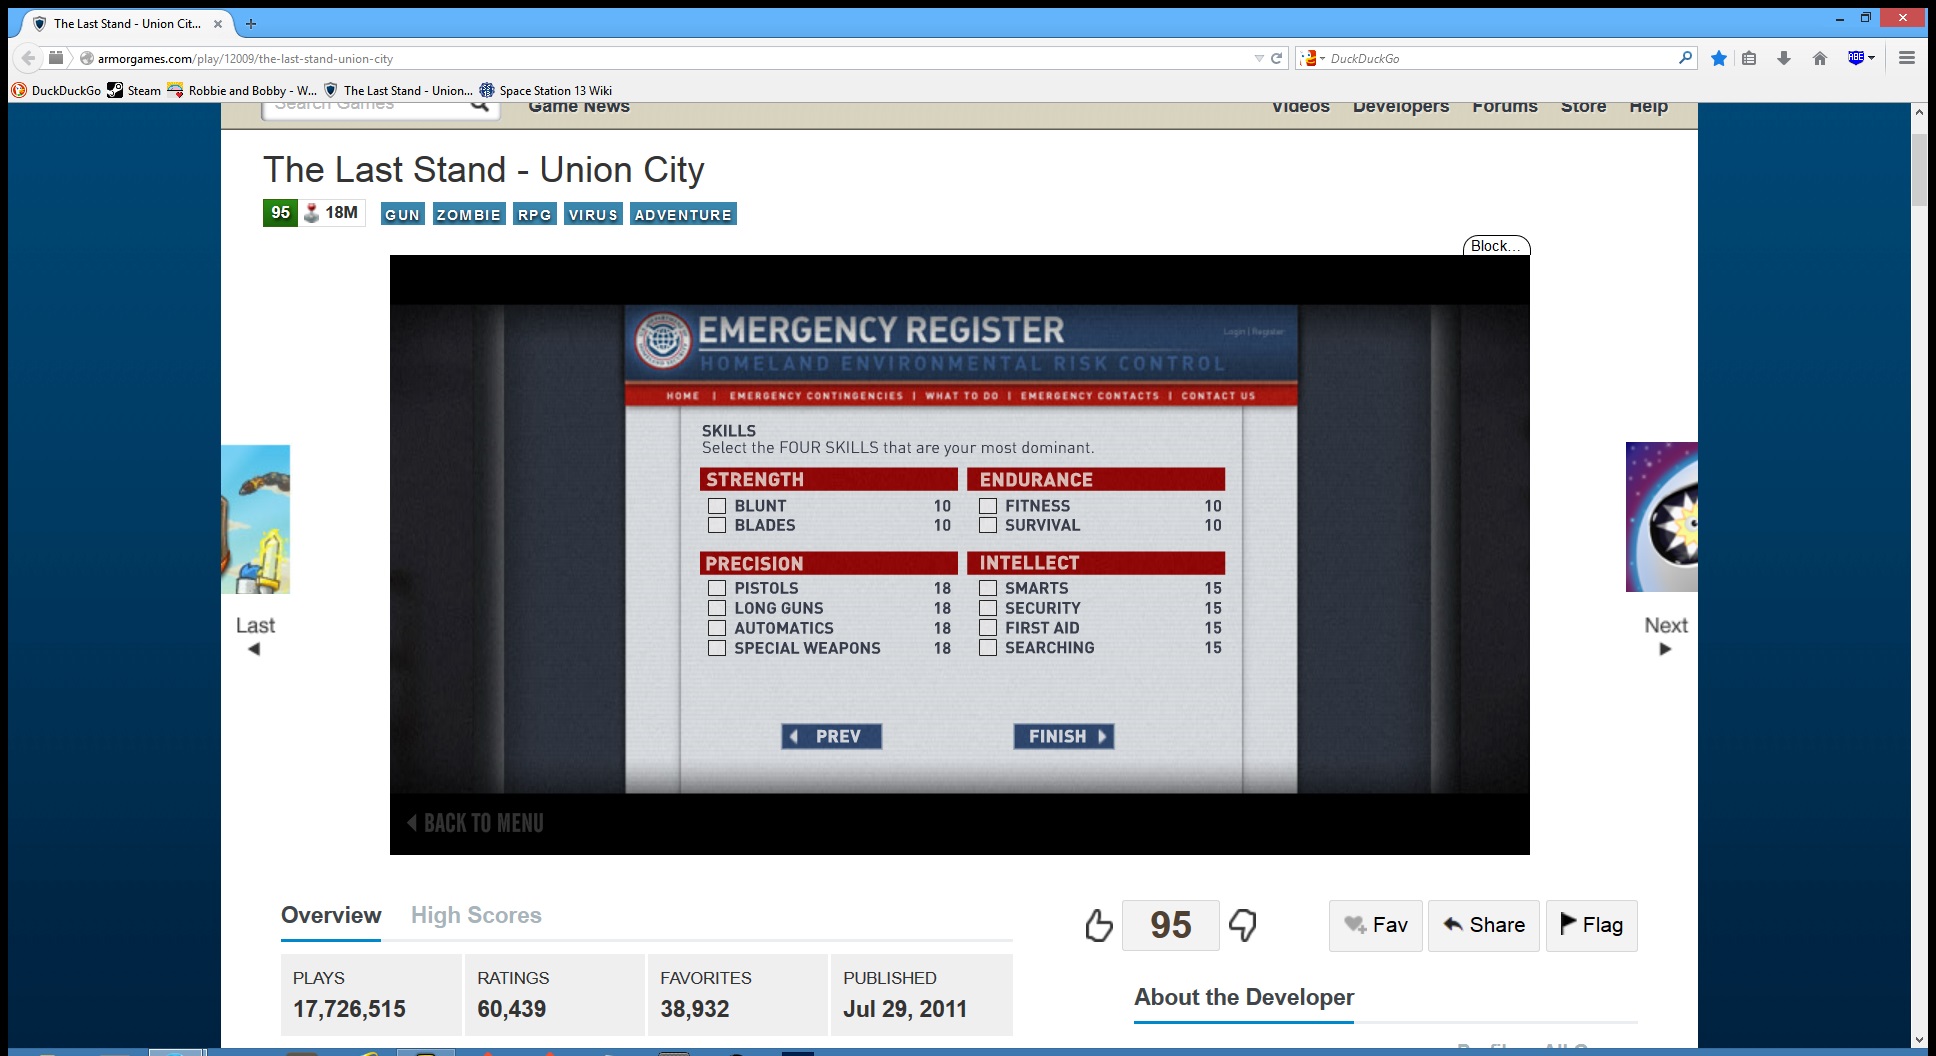
Task: Click the thumbs down rating icon
Action: click(1243, 926)
